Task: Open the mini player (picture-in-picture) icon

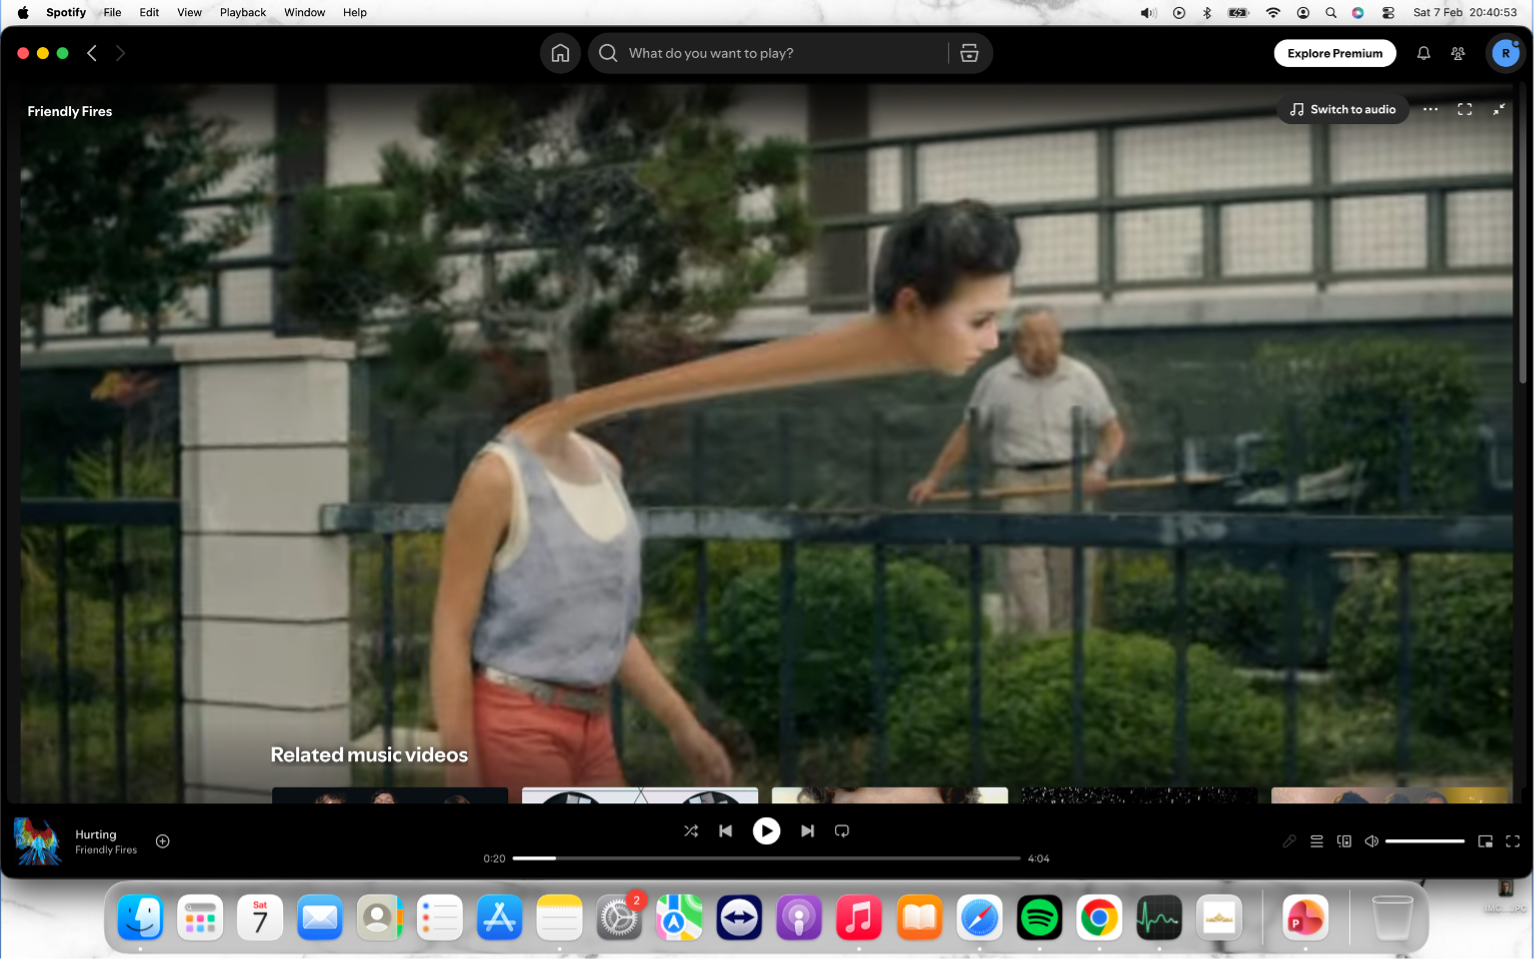Action: tap(1485, 841)
